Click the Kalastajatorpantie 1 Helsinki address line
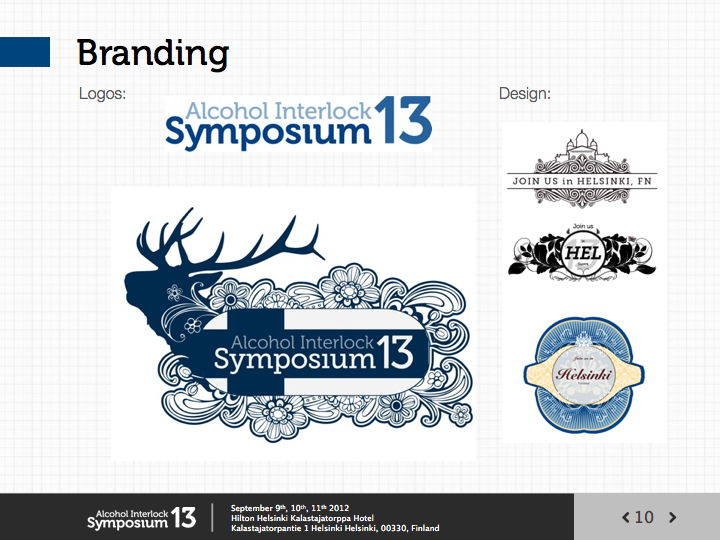The height and width of the screenshot is (540, 720). click(x=335, y=528)
